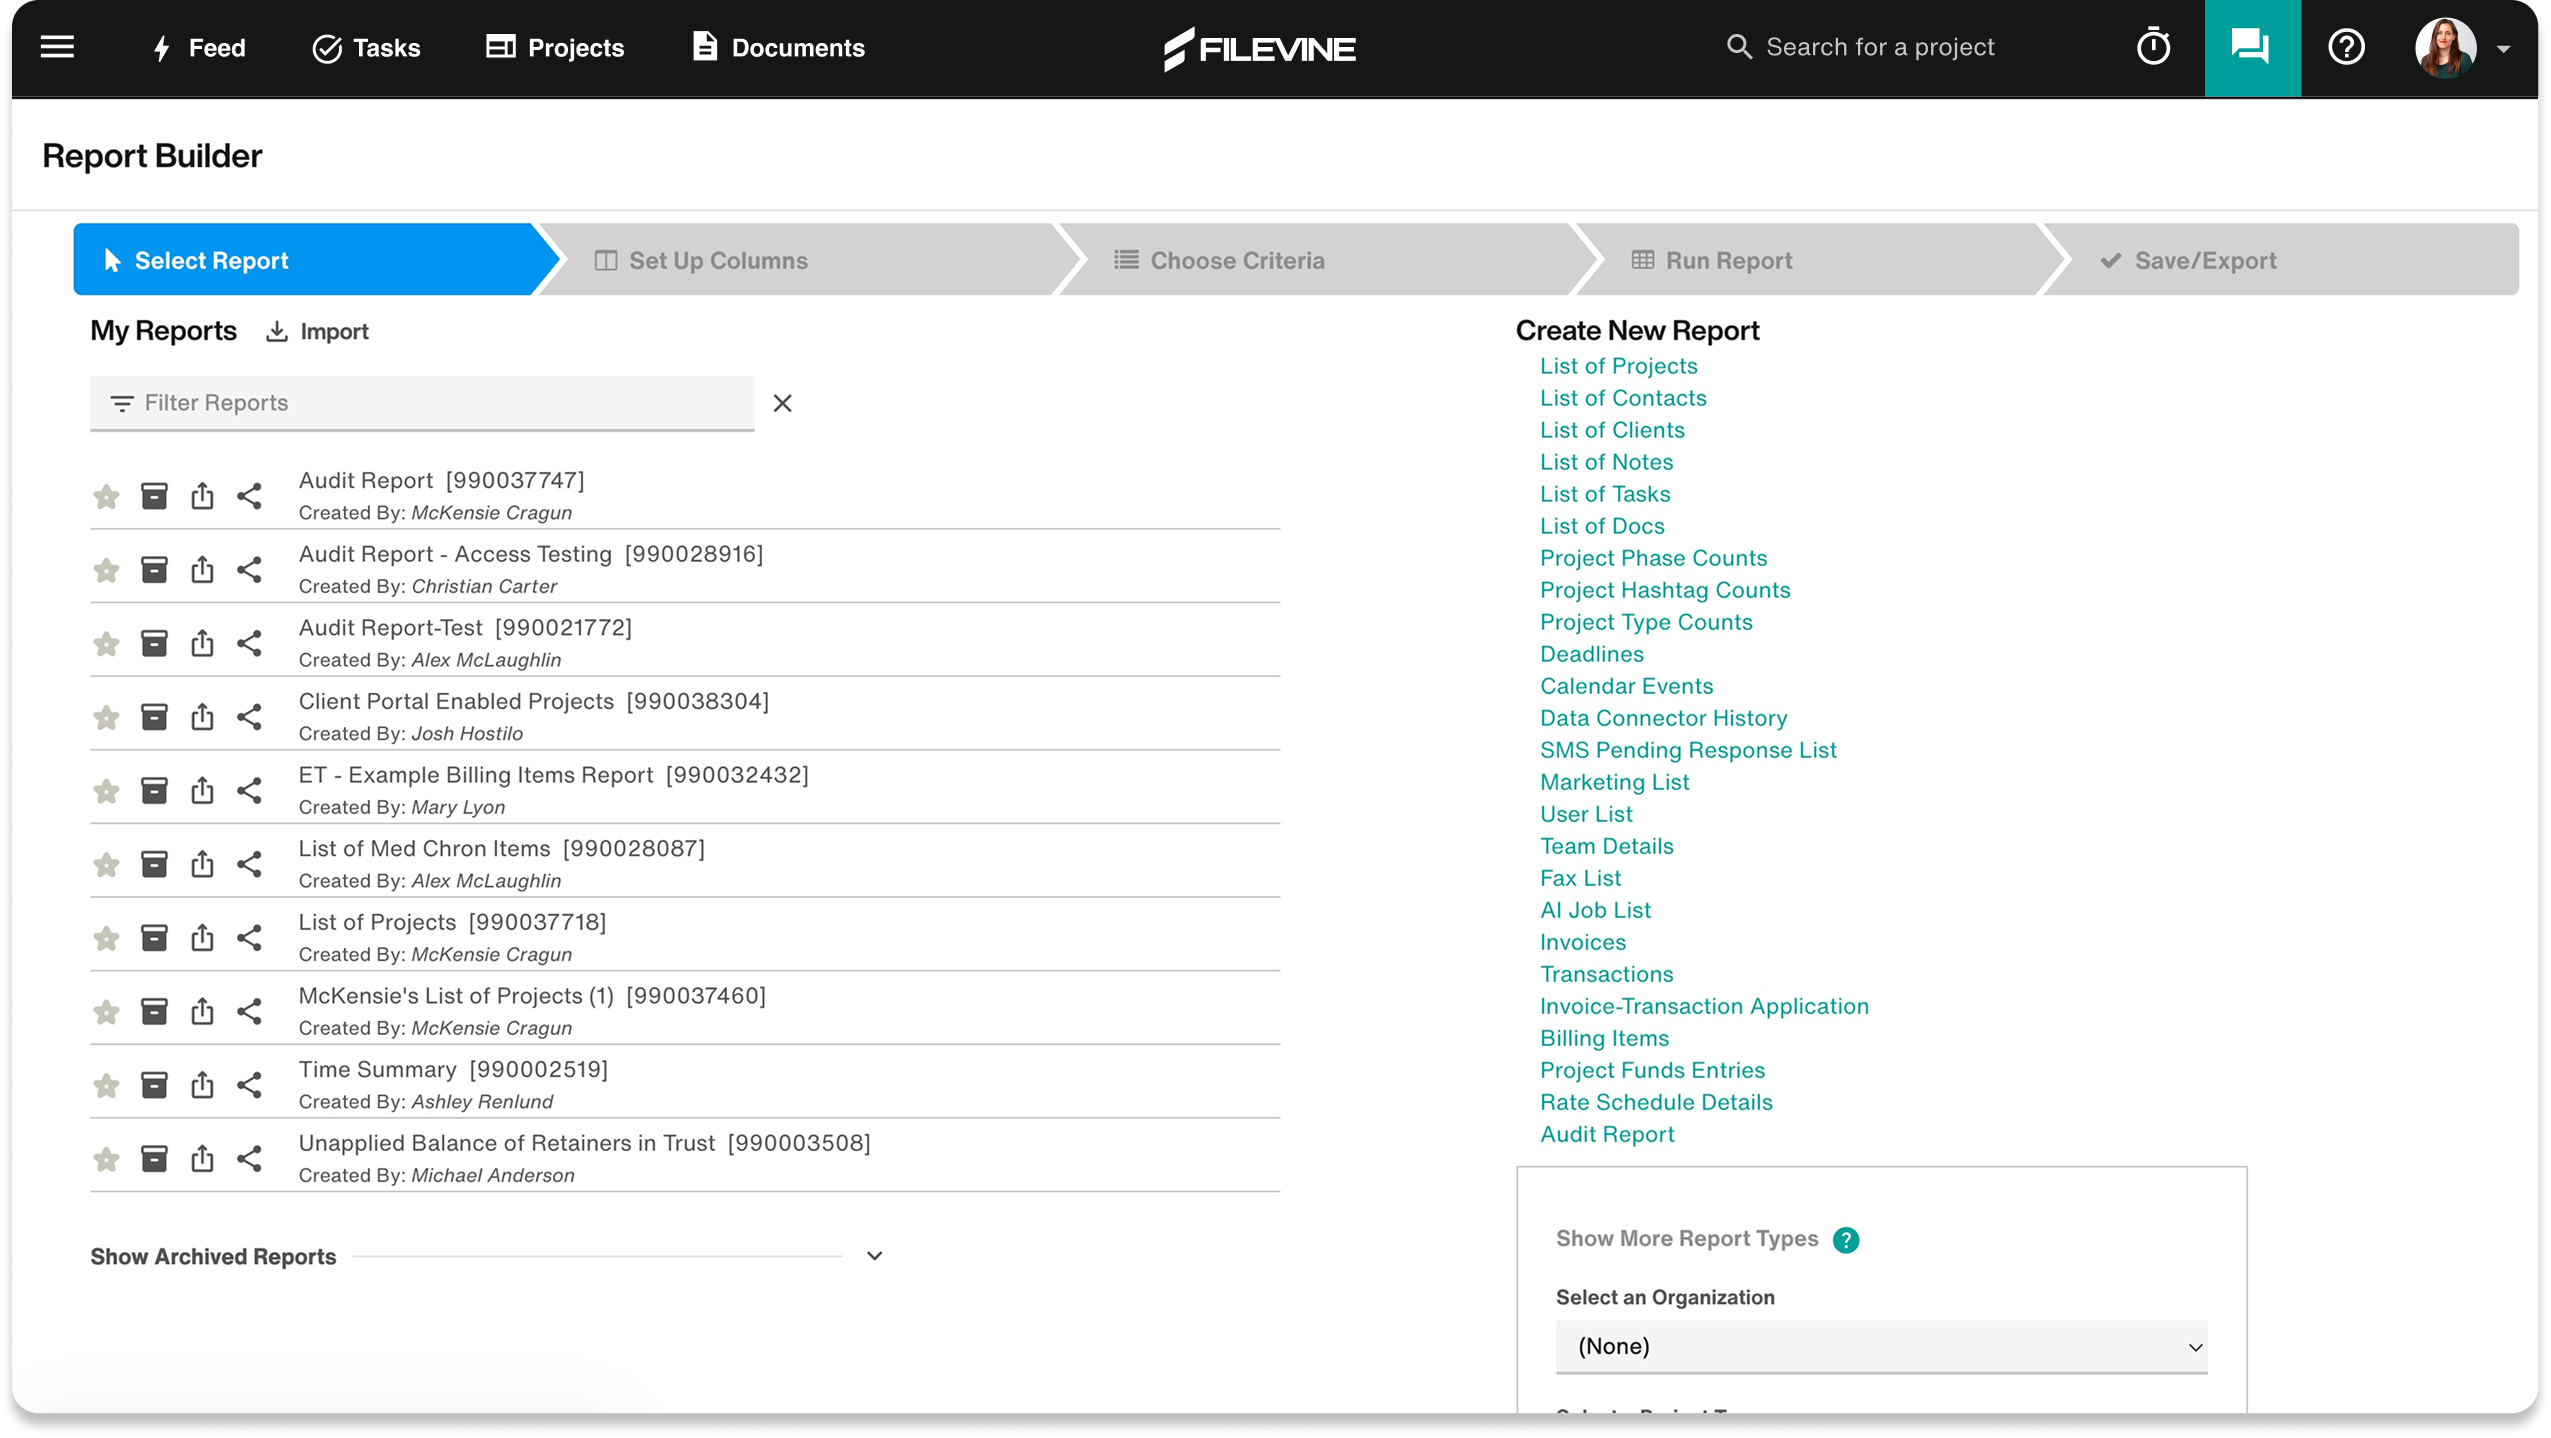Create a Project Phase Counts report
2551x1438 pixels.
point(1652,558)
